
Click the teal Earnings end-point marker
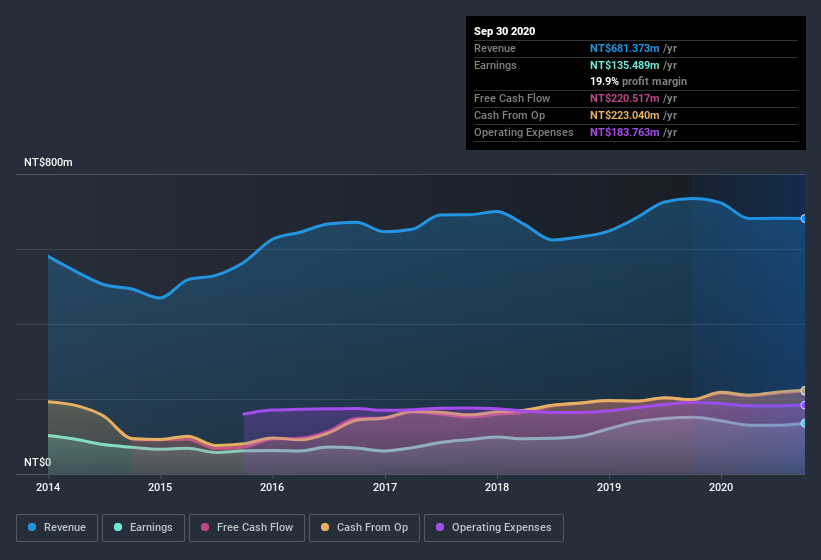804,423
